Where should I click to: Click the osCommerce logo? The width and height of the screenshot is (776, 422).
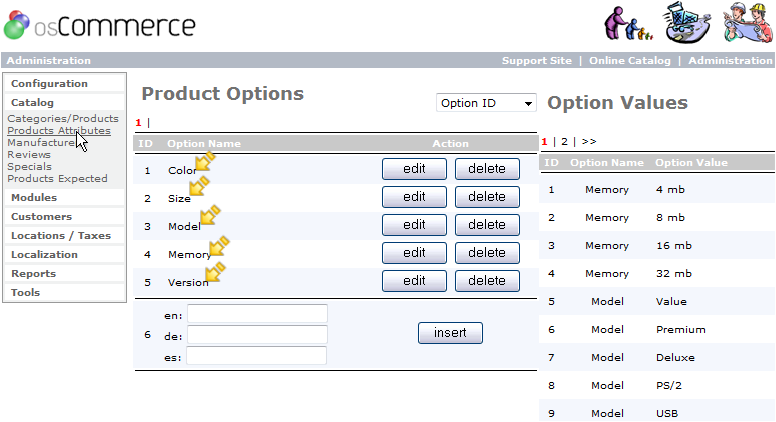point(100,25)
